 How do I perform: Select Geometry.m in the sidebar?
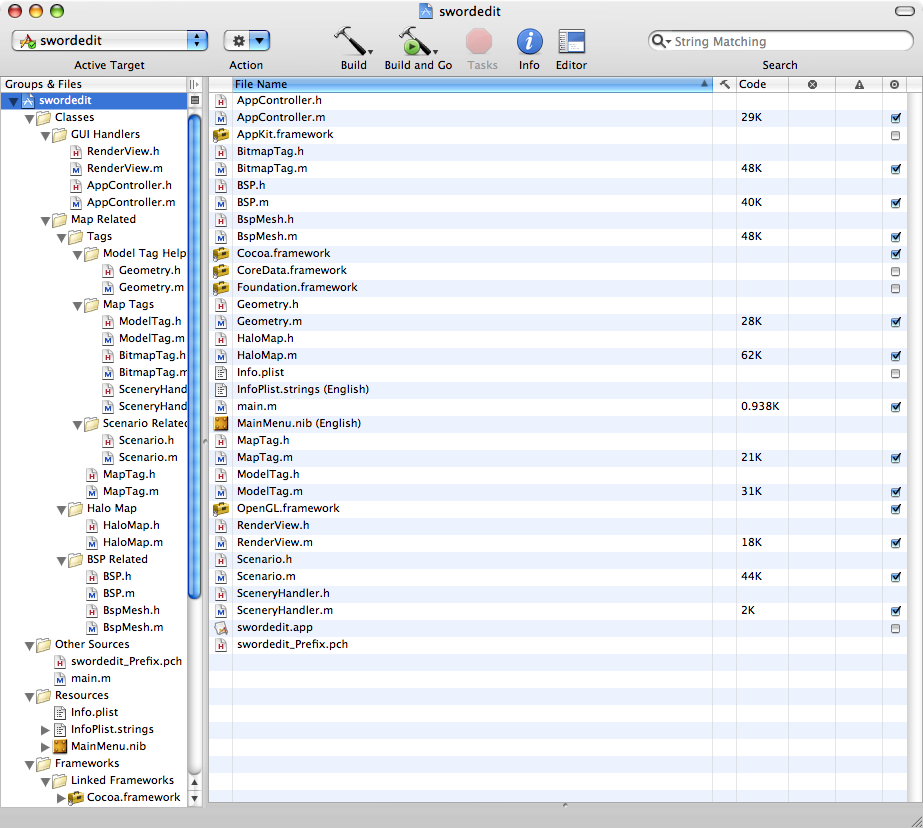click(x=151, y=287)
